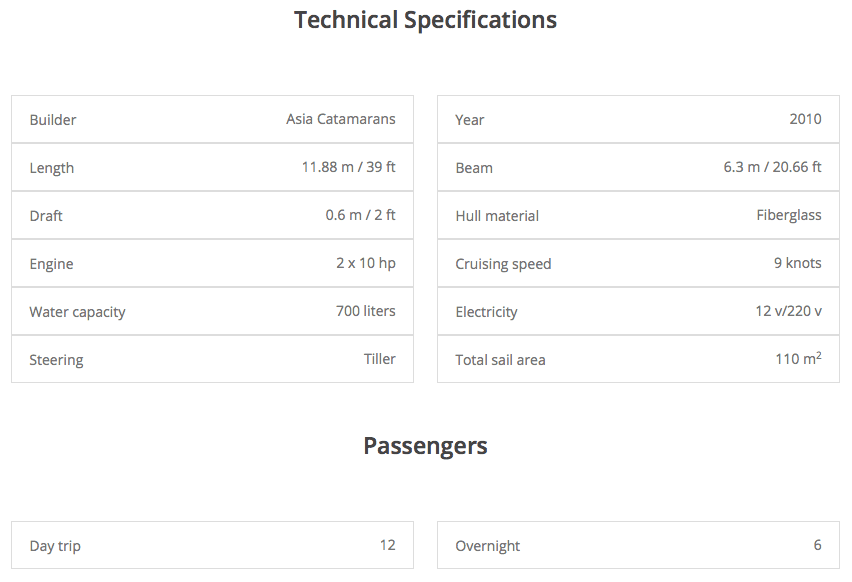Click the Total sail area label
The image size is (852, 582).
click(x=500, y=360)
